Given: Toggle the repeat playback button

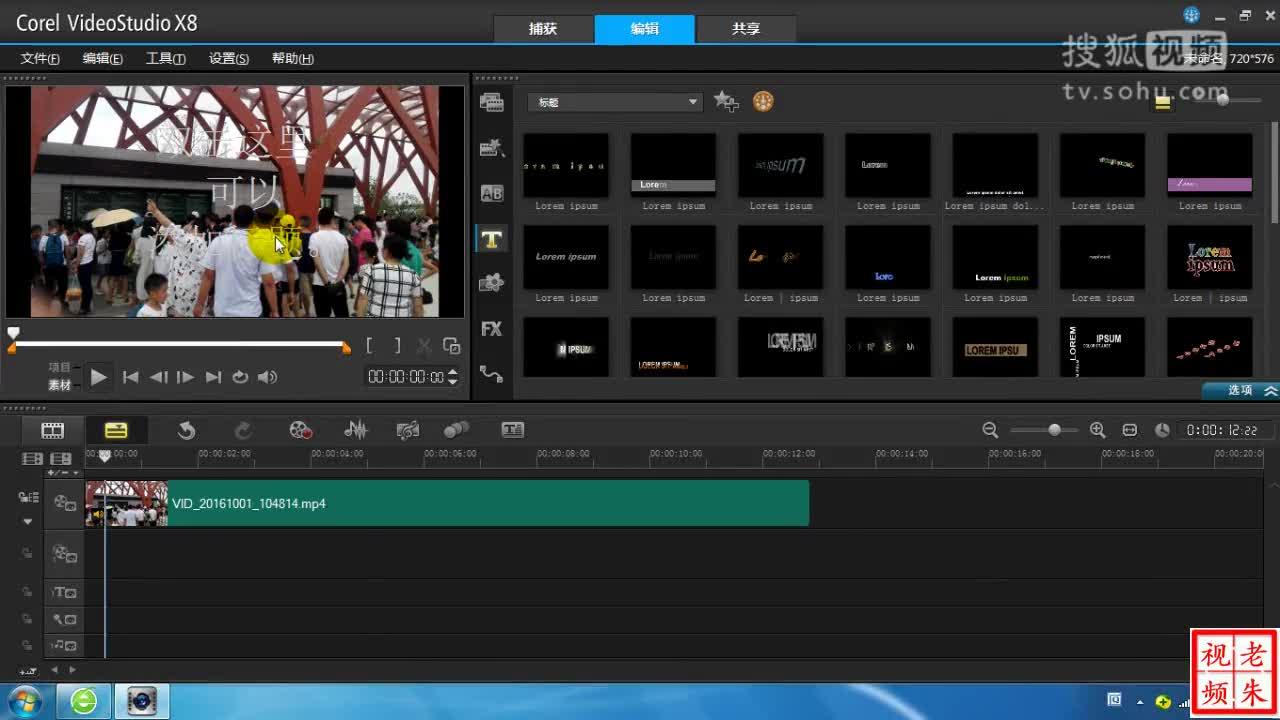Looking at the screenshot, I should pyautogui.click(x=240, y=377).
